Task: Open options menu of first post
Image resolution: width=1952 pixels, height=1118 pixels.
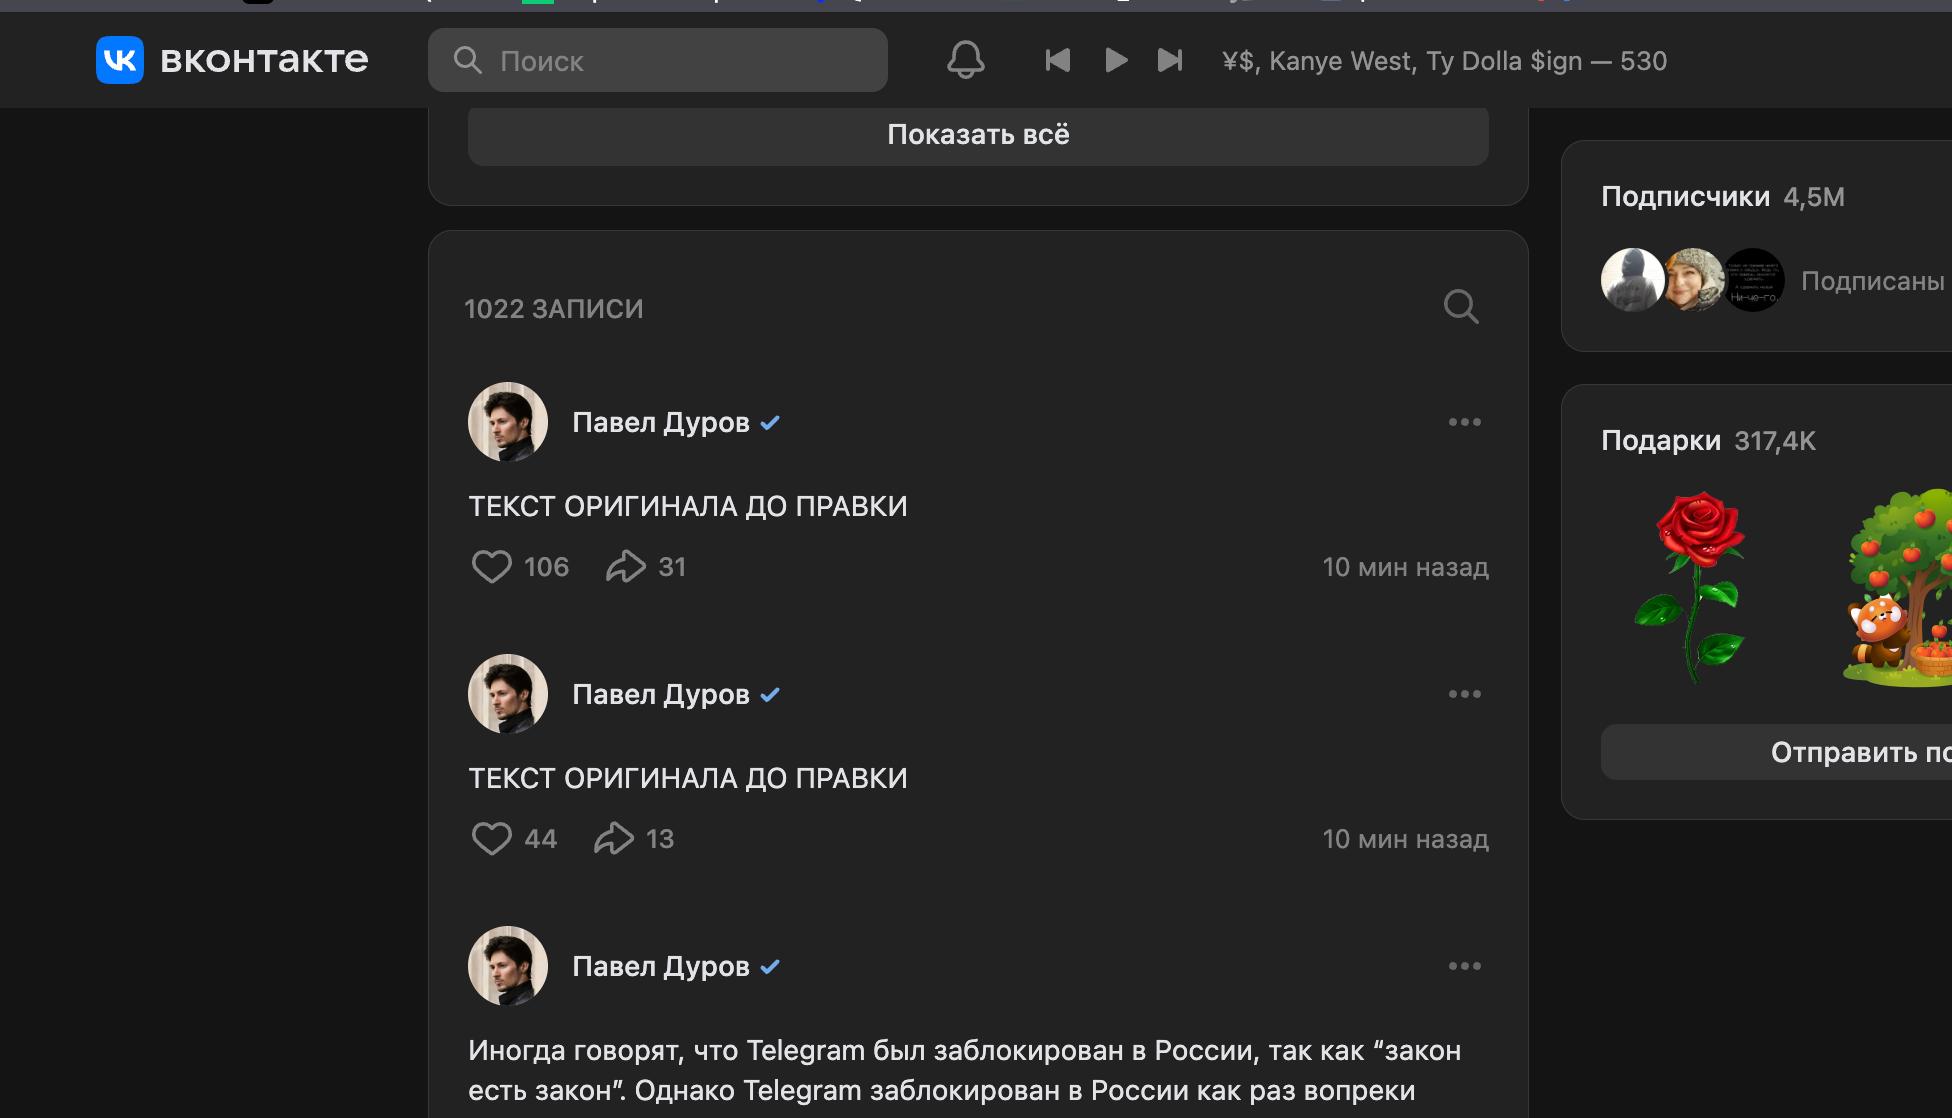Action: (1465, 422)
